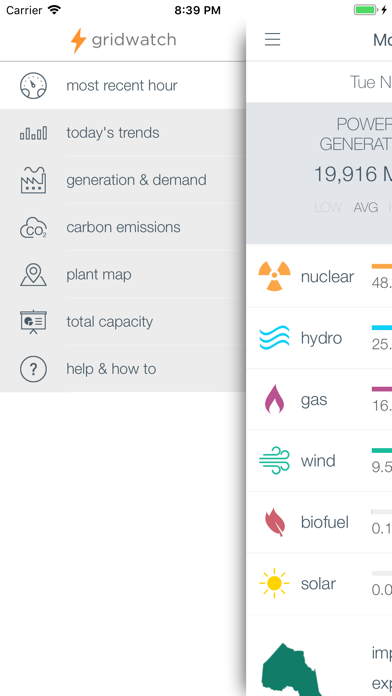Tap the green wind icon
The image size is (392, 696).
[274, 461]
